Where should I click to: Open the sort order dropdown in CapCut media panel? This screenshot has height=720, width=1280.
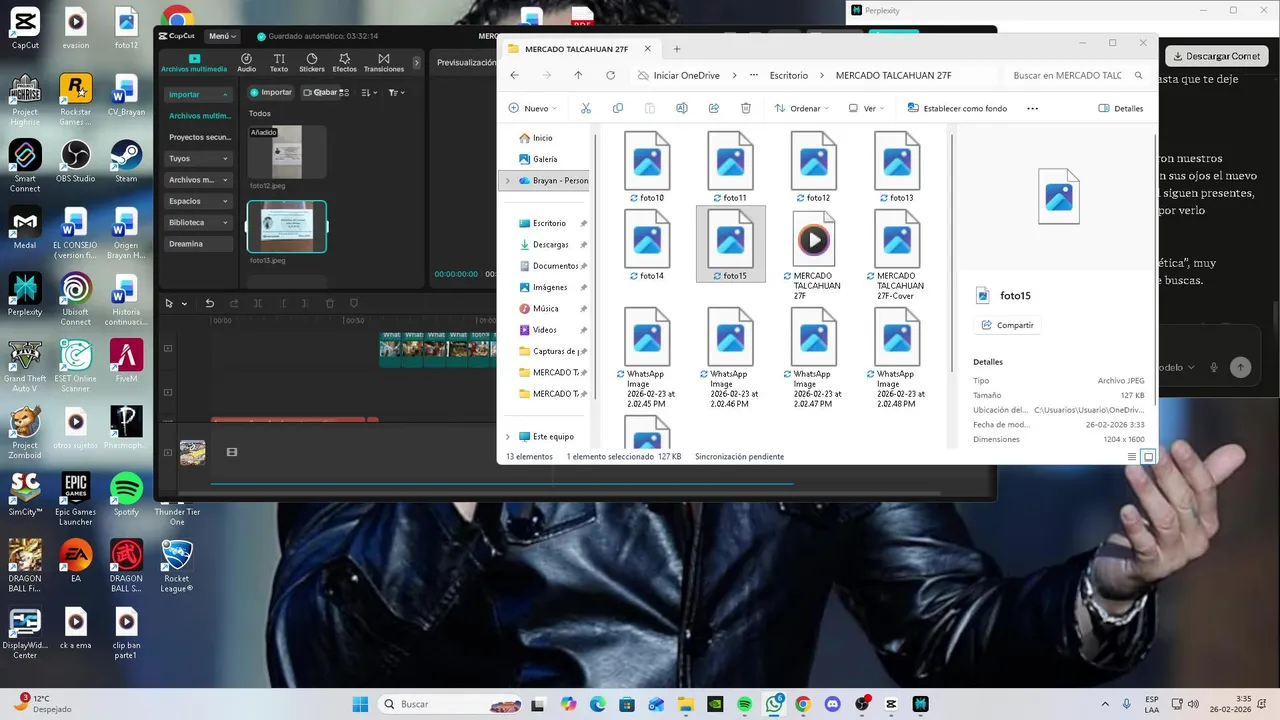click(369, 92)
